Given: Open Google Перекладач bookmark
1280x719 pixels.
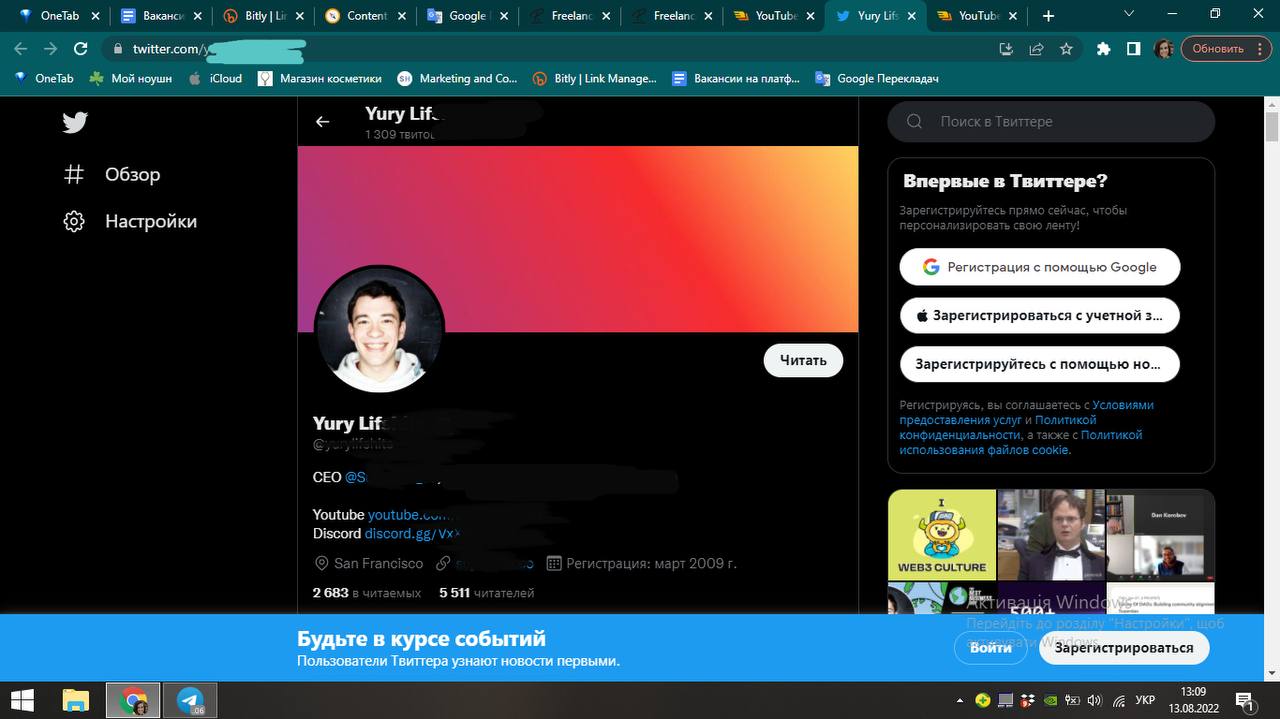Looking at the screenshot, I should [877, 78].
